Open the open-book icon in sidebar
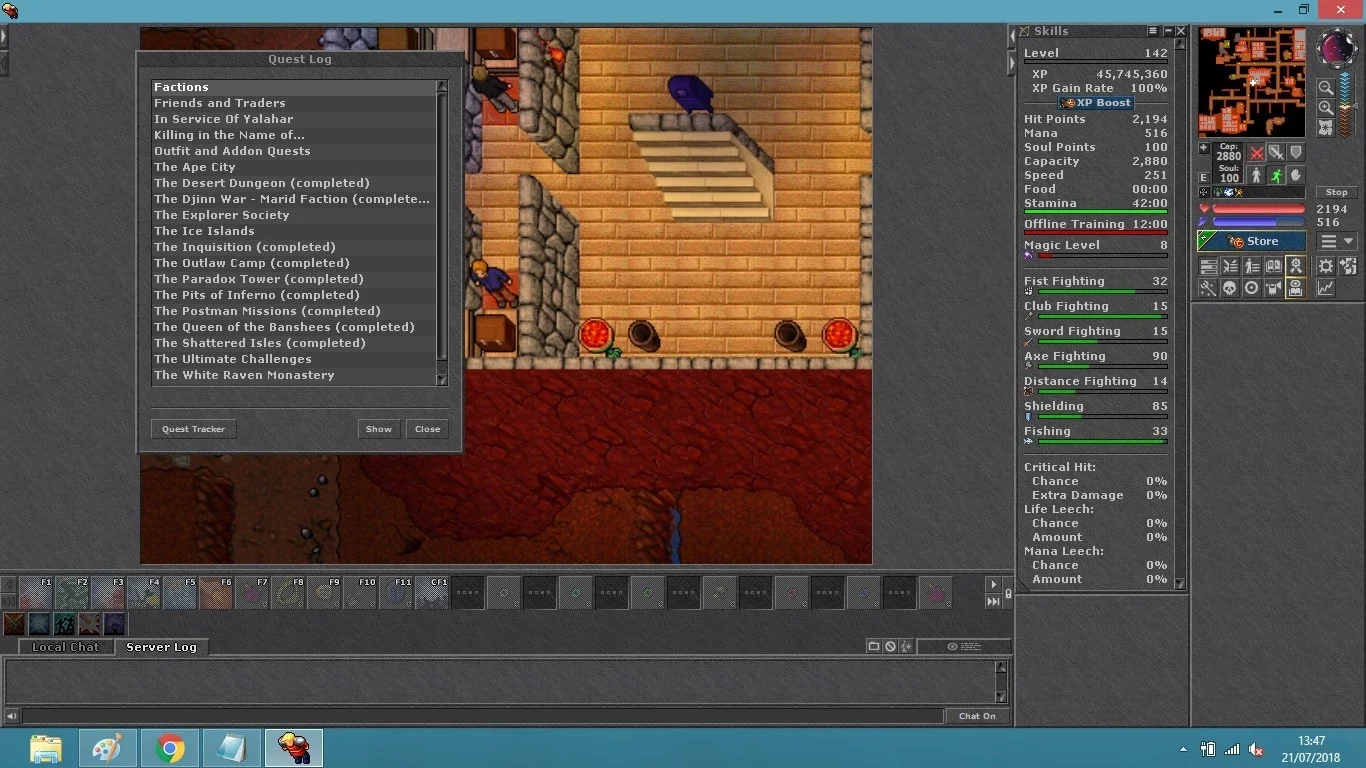1366x768 pixels. (x=1273, y=266)
